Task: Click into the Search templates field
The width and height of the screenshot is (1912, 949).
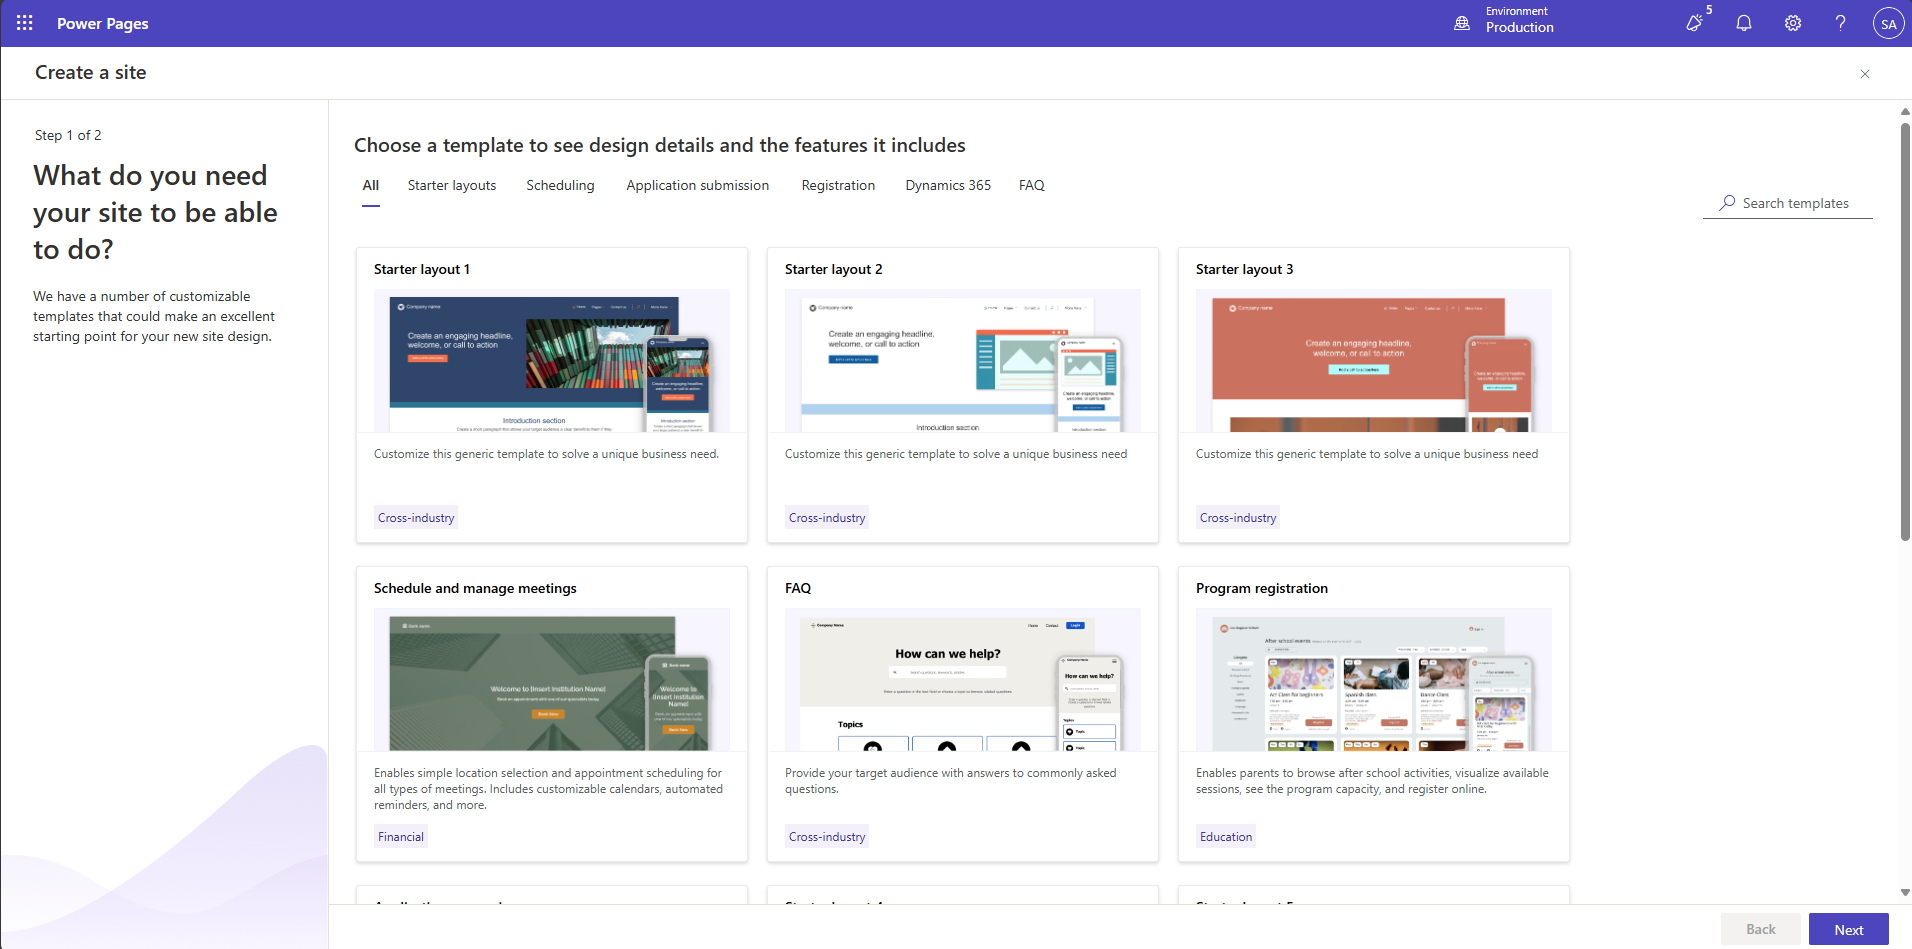Action: pos(1795,203)
